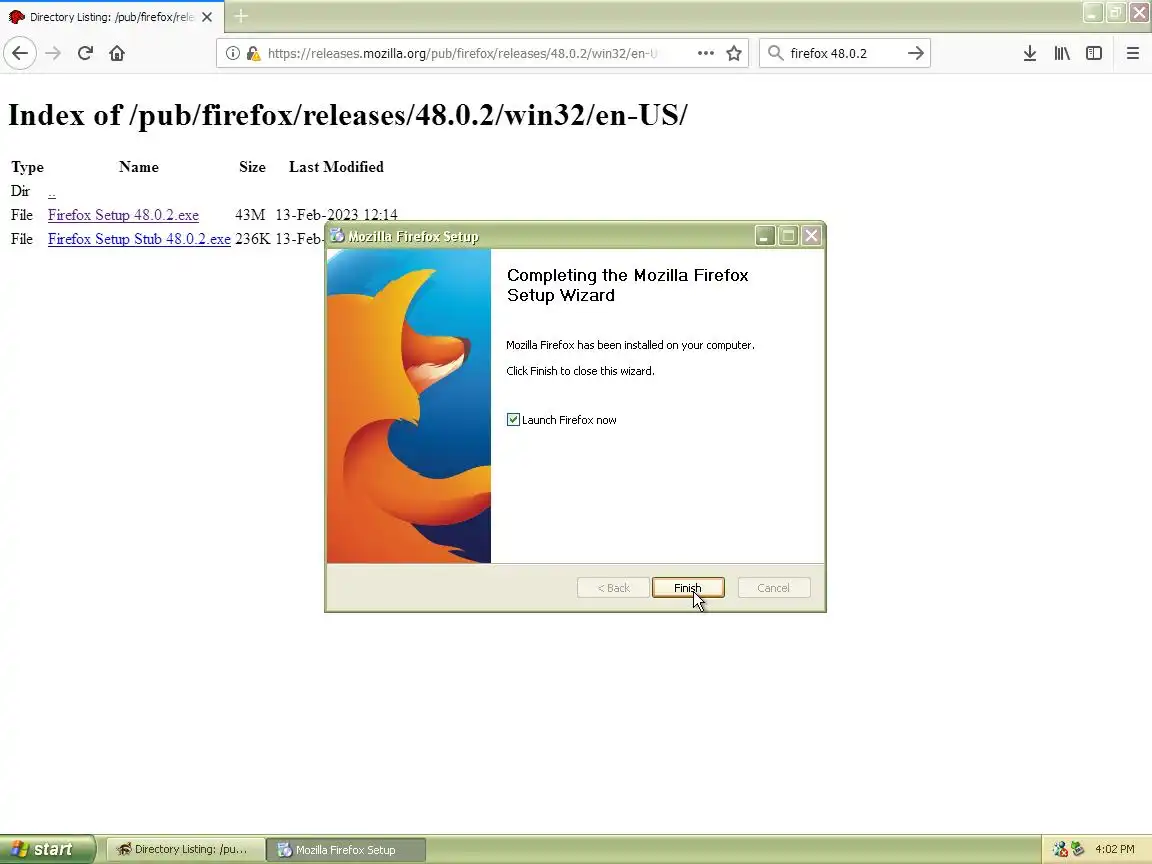The width and height of the screenshot is (1152, 864).
Task: Restore down the Firefox browser window
Action: pos(1116,12)
